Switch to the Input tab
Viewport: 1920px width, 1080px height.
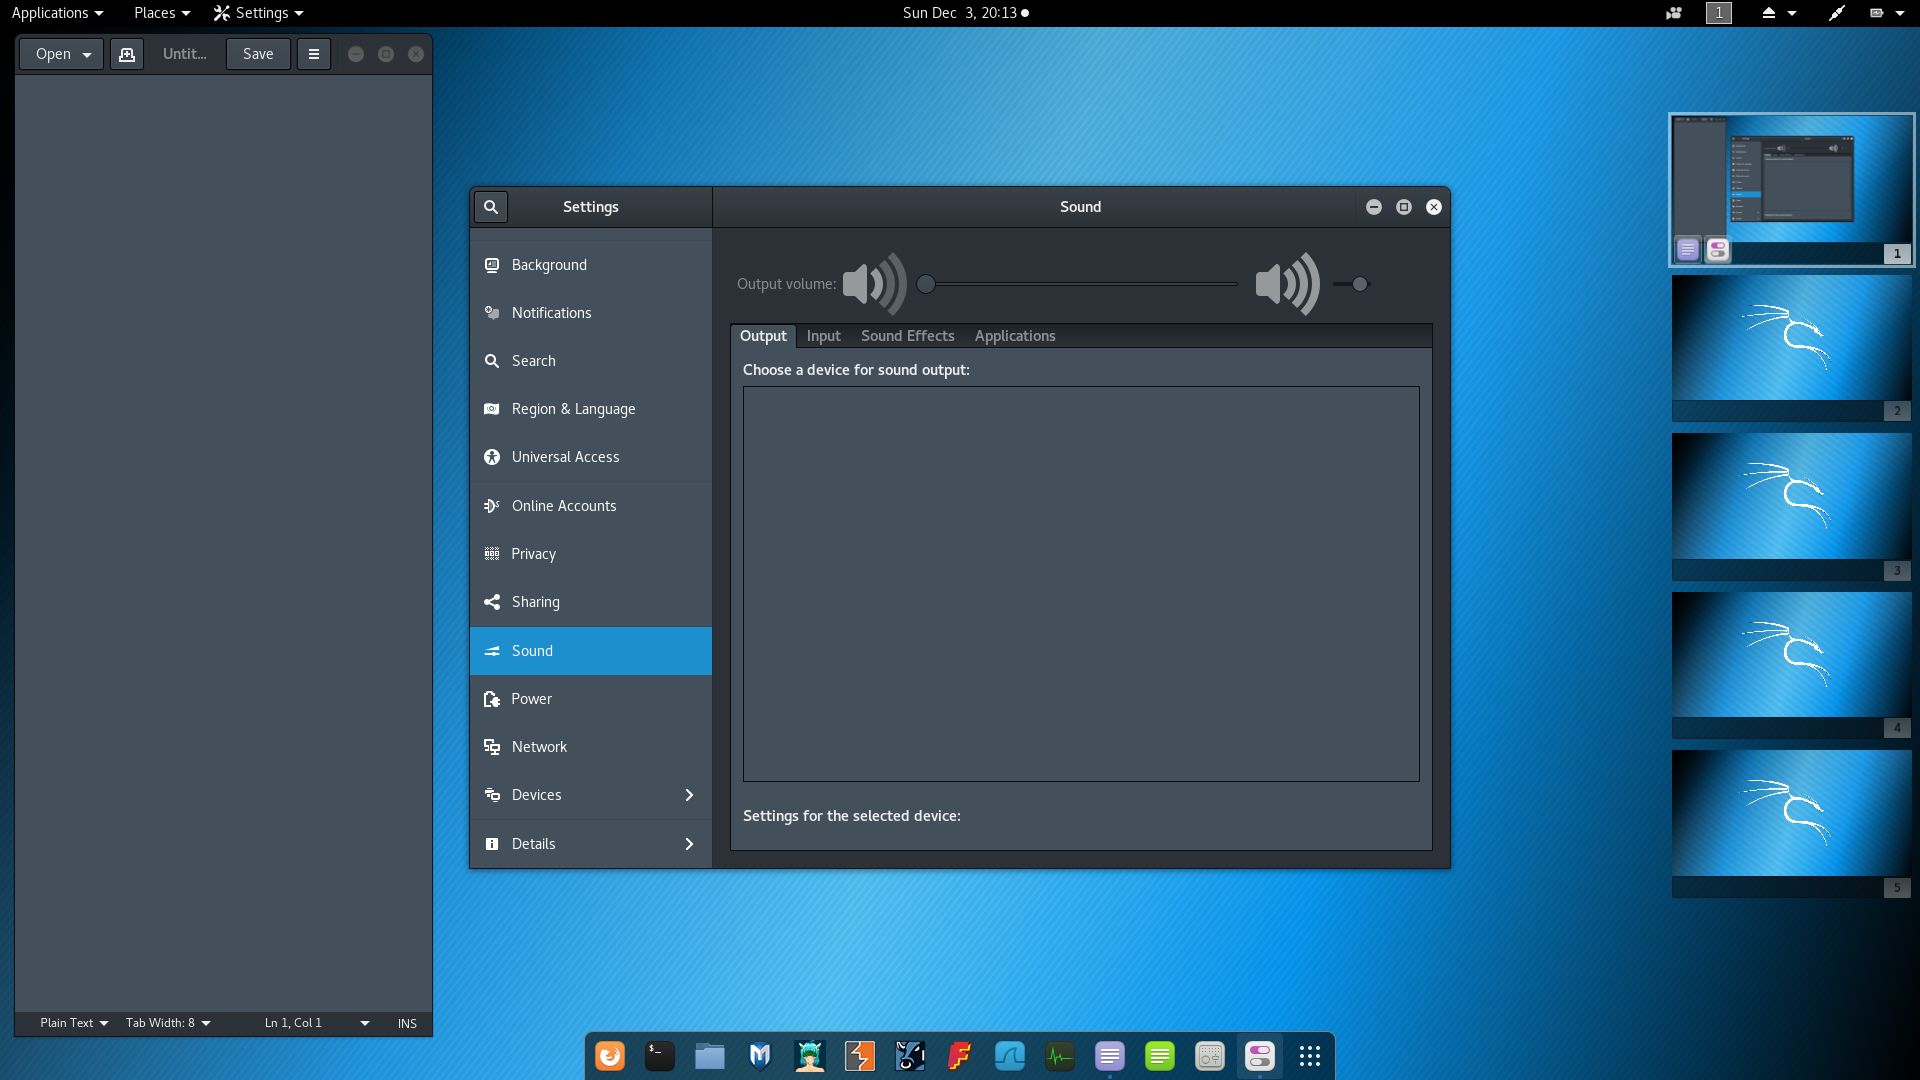[823, 336]
